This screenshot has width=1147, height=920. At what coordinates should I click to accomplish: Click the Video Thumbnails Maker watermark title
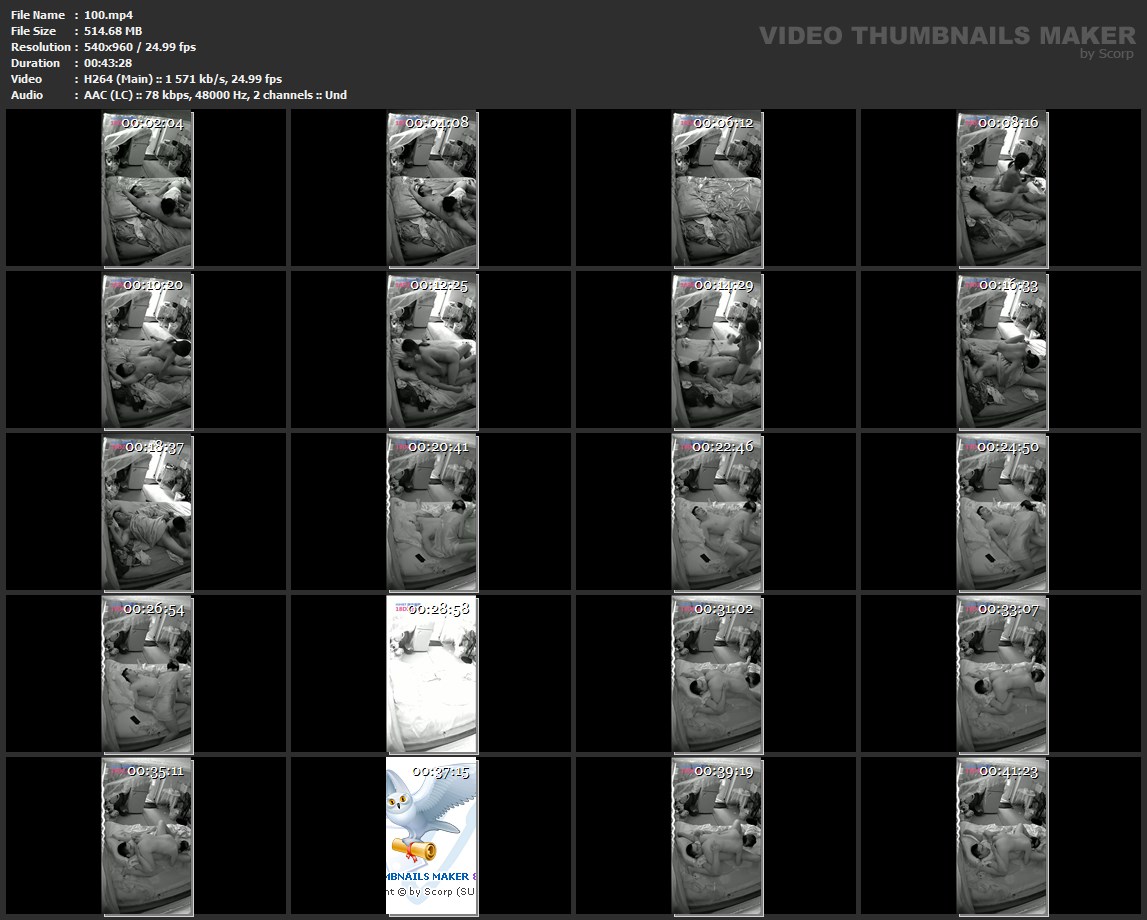[x=946, y=35]
